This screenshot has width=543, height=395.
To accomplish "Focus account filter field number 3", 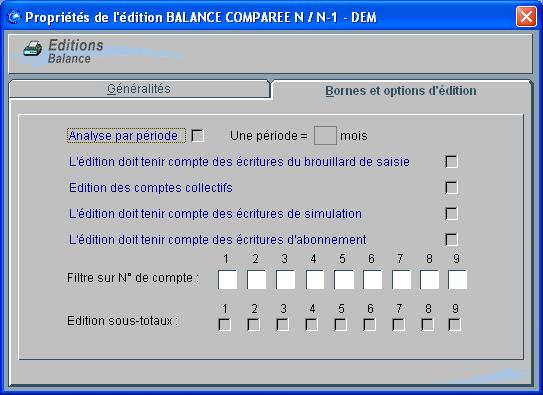I will 285,280.
